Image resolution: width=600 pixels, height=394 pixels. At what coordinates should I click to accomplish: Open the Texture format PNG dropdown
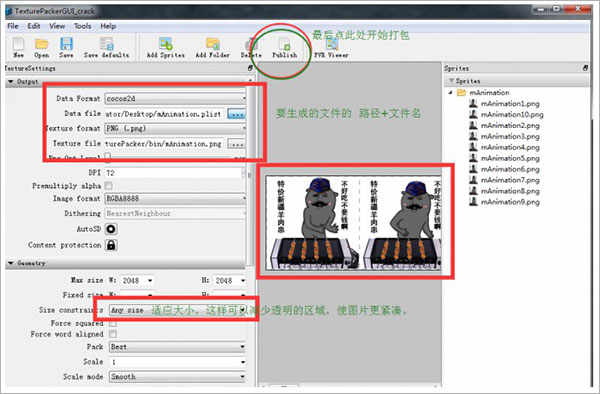175,129
